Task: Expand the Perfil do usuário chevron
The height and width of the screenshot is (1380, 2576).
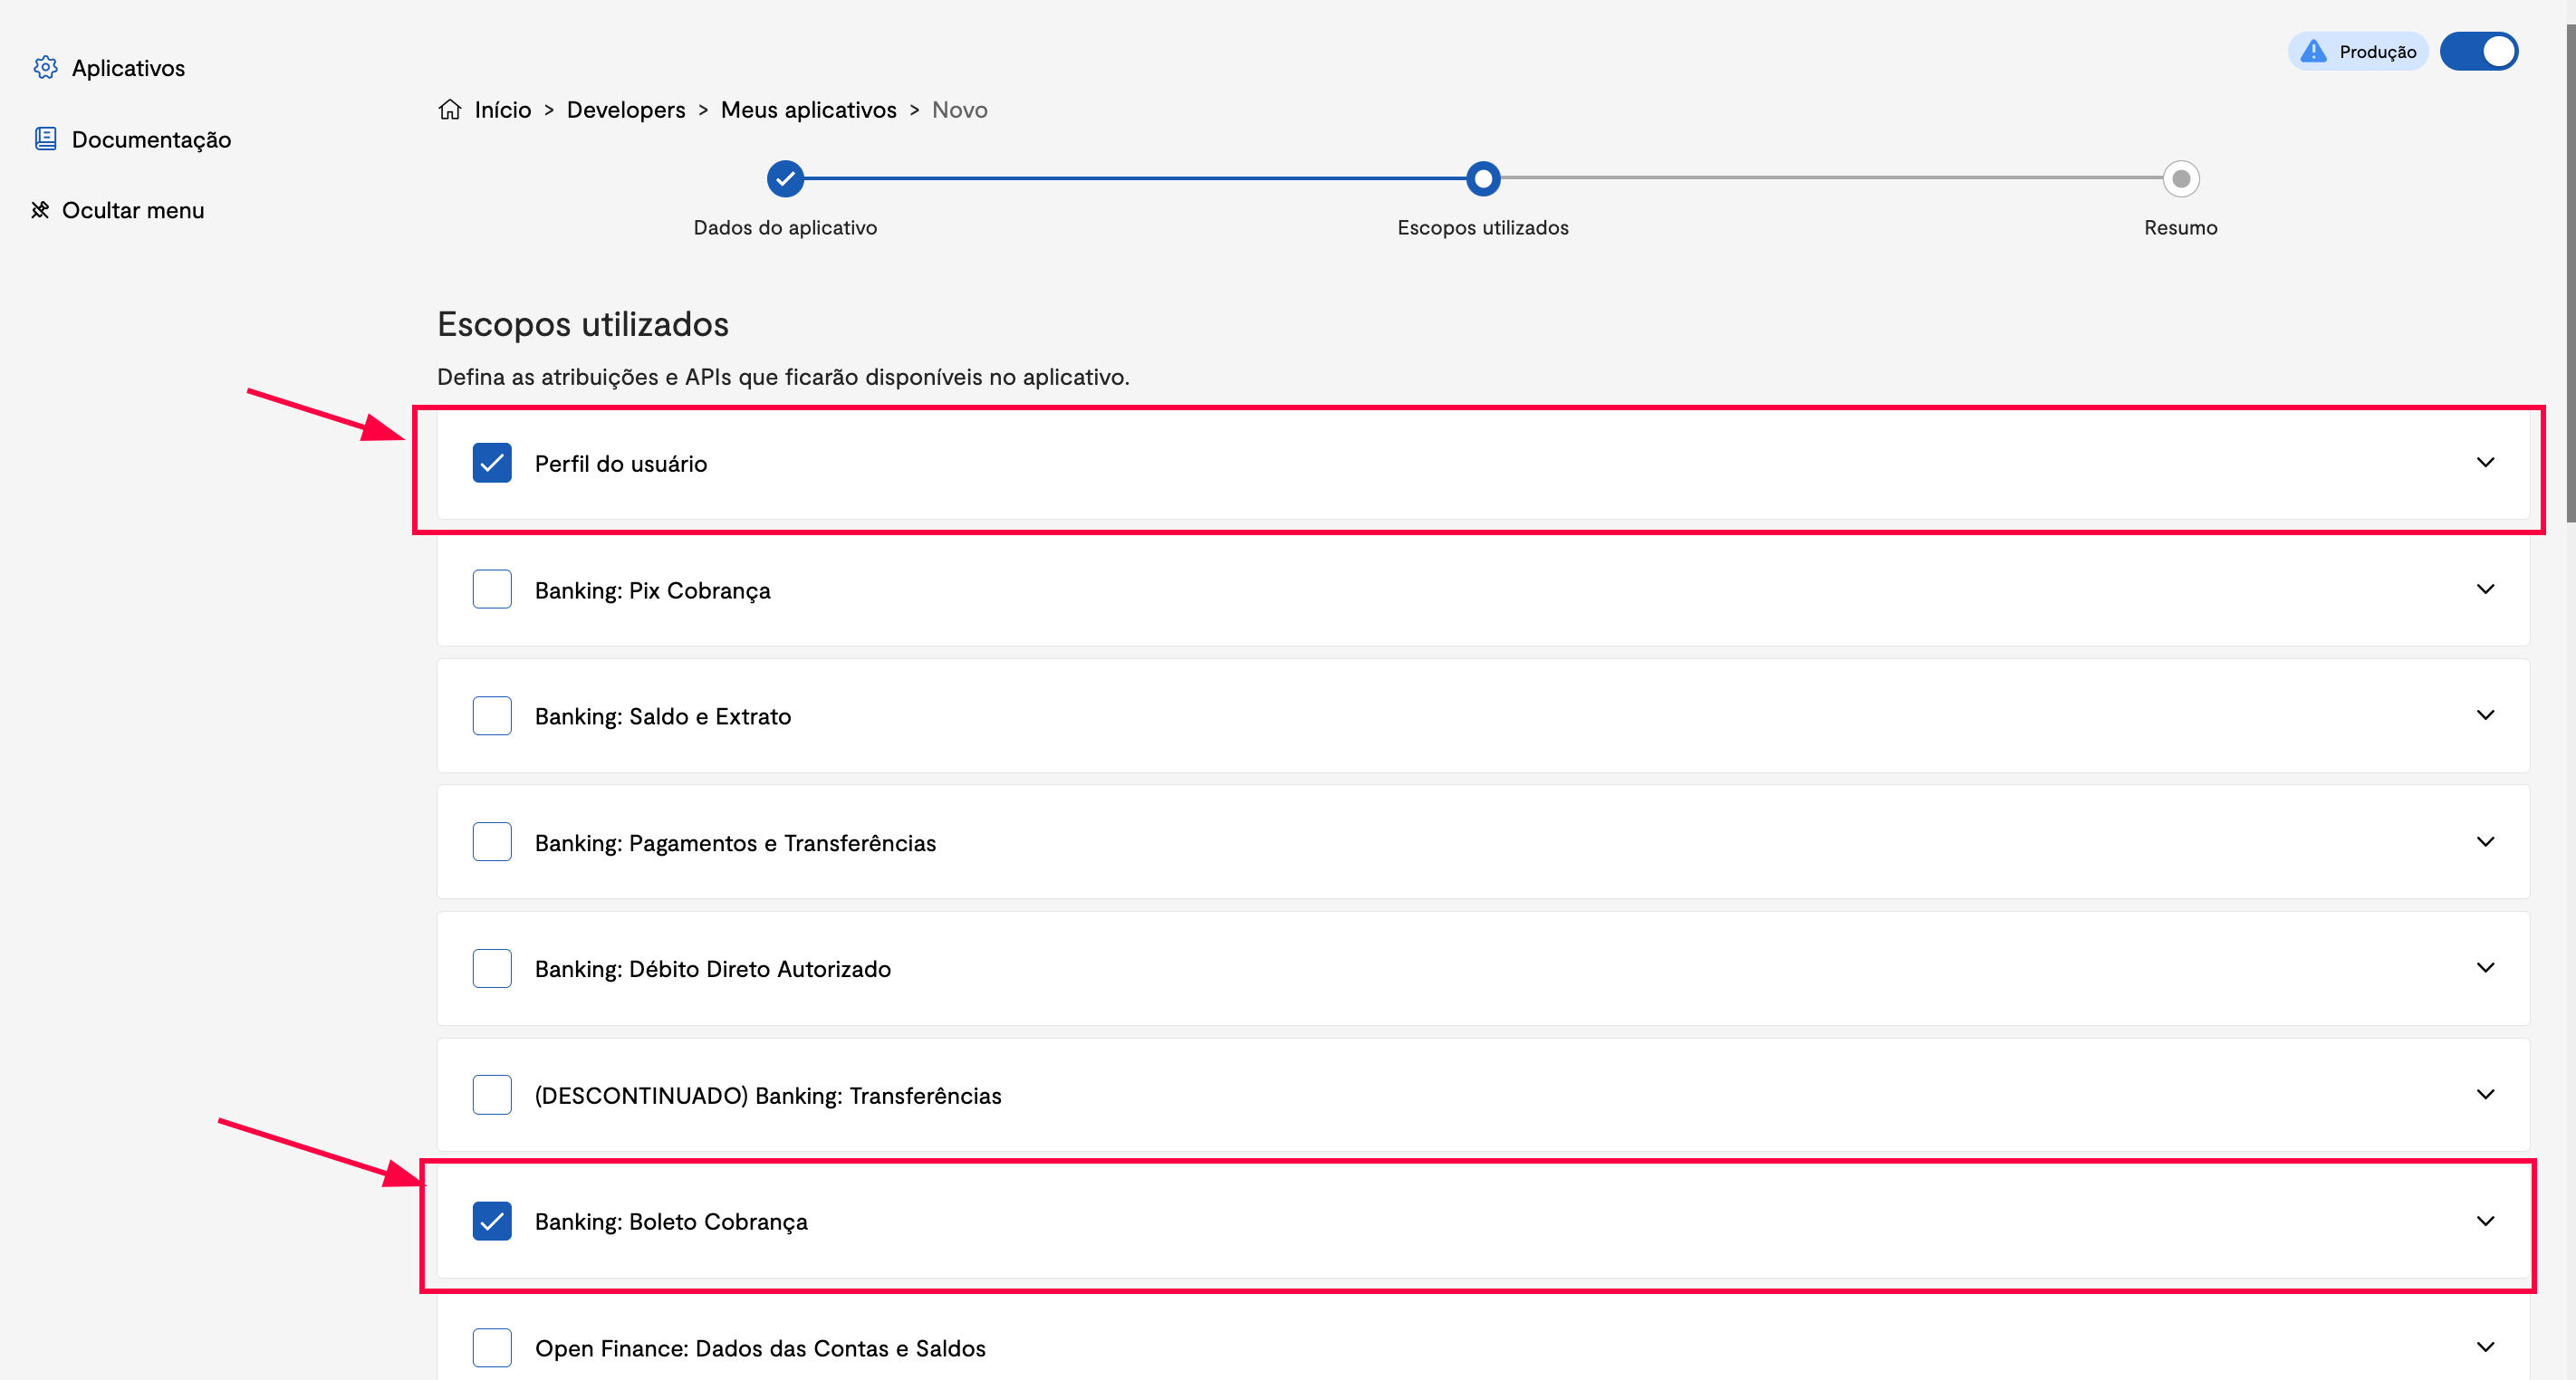Action: tap(2485, 462)
